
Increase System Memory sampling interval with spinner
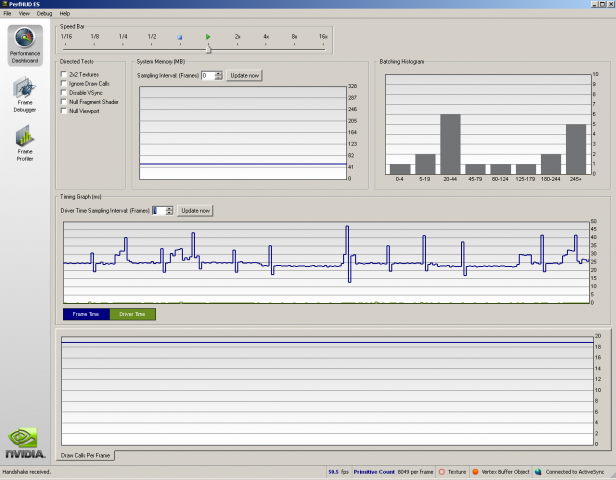pyautogui.click(x=219, y=73)
